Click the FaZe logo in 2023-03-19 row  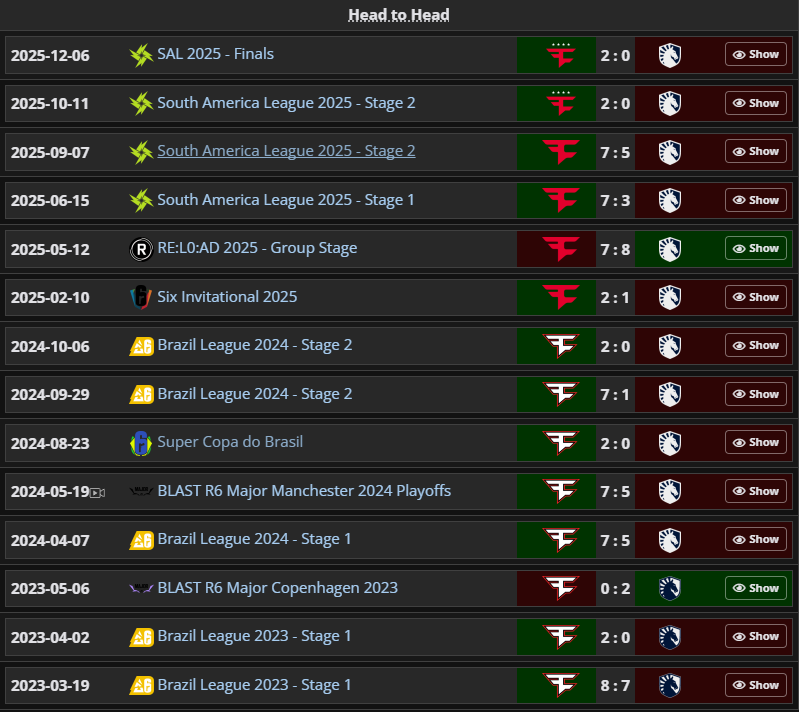click(561, 685)
